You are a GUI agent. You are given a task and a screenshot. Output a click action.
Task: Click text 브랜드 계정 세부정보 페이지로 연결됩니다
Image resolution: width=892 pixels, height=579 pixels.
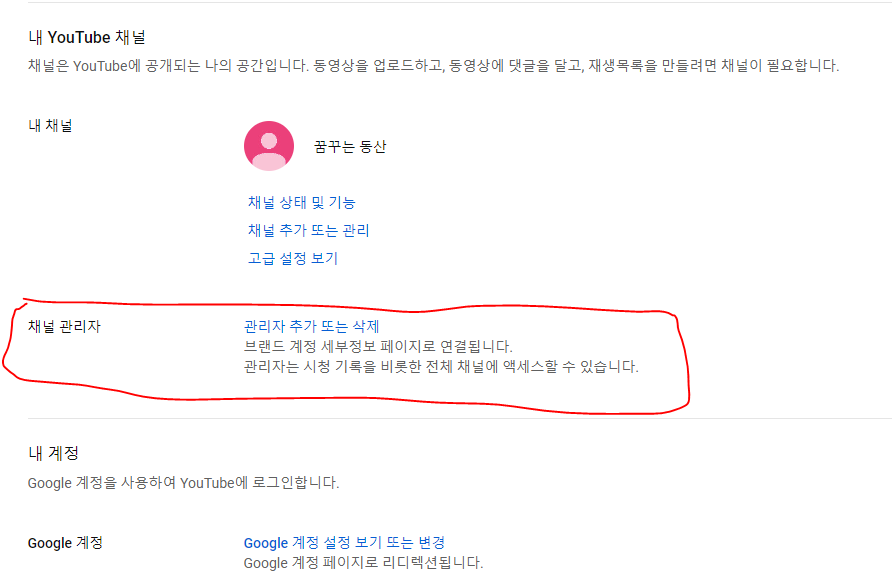click(378, 346)
